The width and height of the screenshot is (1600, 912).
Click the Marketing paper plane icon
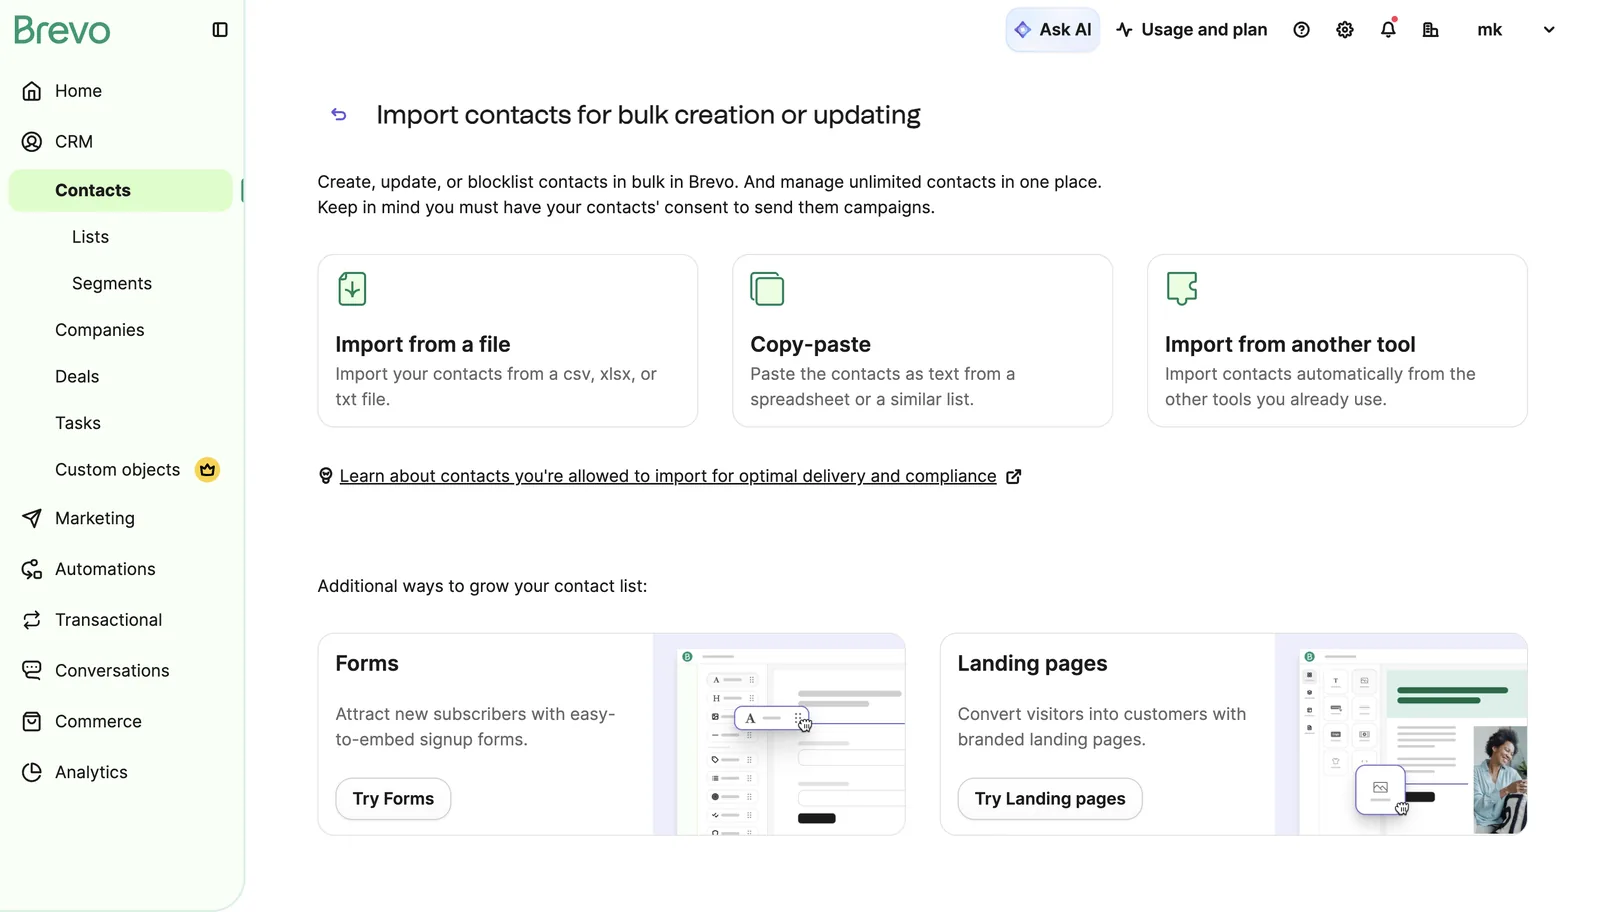point(32,518)
